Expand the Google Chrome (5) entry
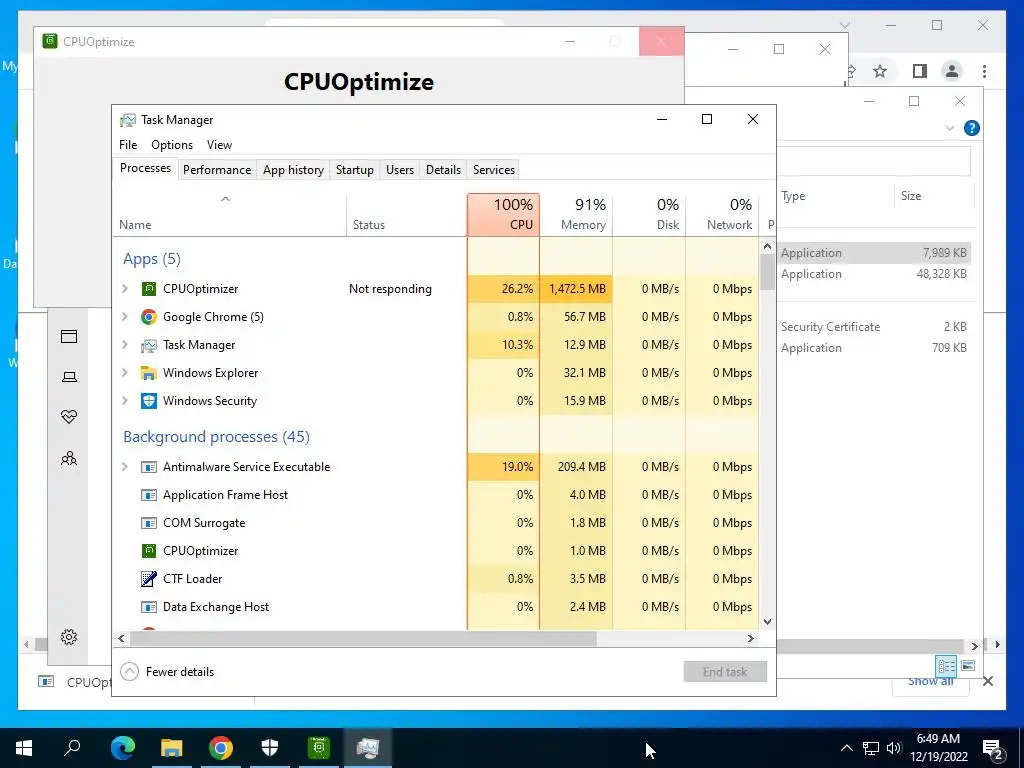The width and height of the screenshot is (1024, 768). coord(125,317)
